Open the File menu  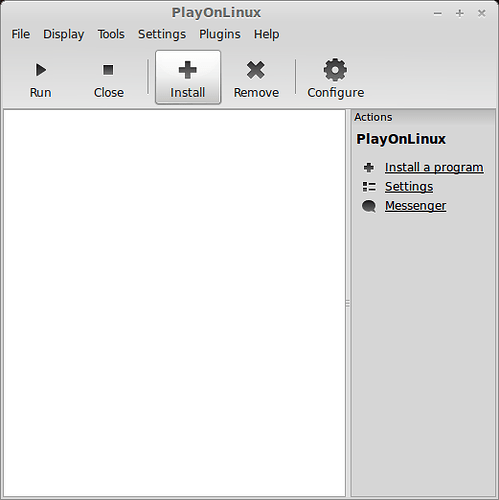pyautogui.click(x=21, y=34)
